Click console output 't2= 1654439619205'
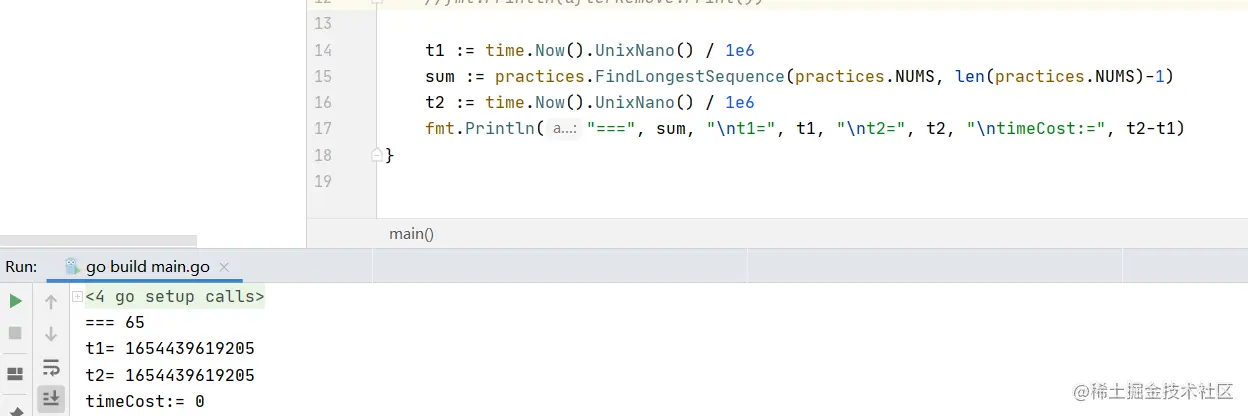The width and height of the screenshot is (1248, 416). (170, 376)
